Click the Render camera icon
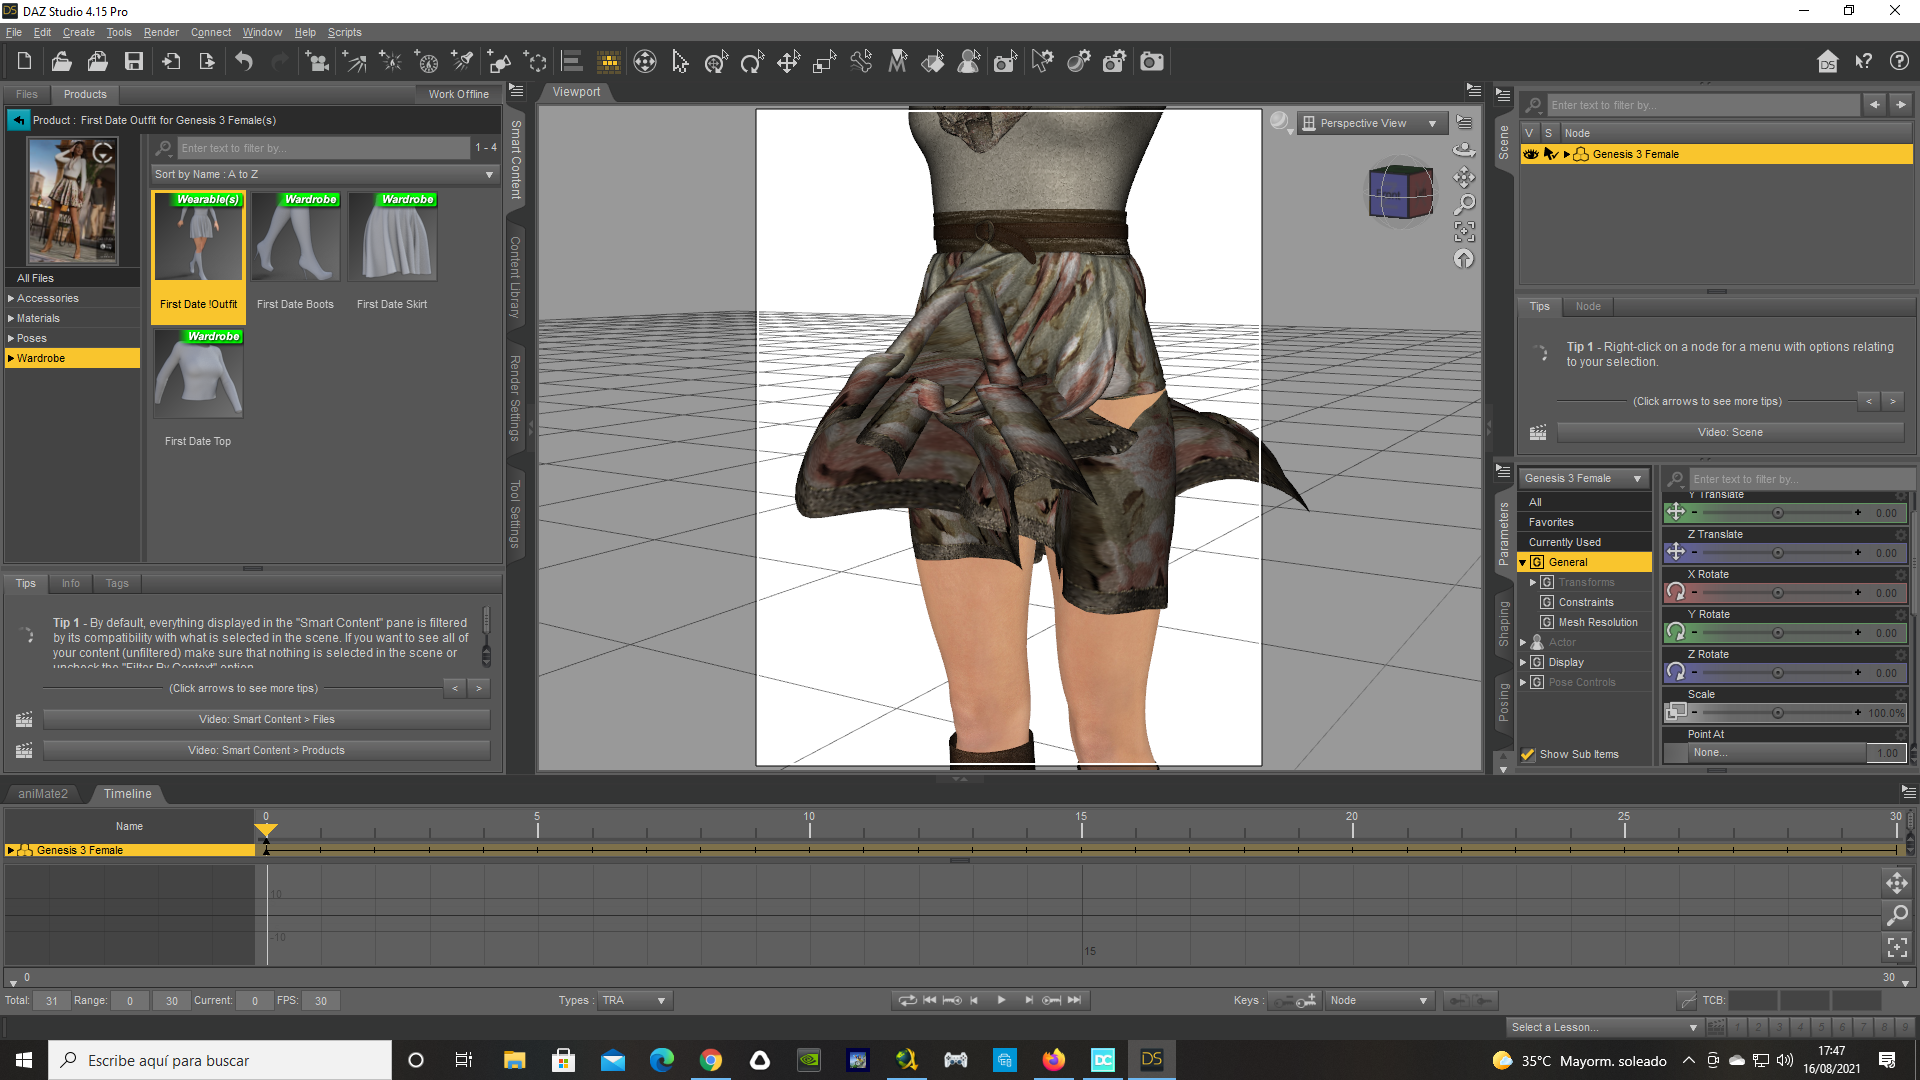Image resolution: width=1920 pixels, height=1080 pixels. [x=1152, y=62]
